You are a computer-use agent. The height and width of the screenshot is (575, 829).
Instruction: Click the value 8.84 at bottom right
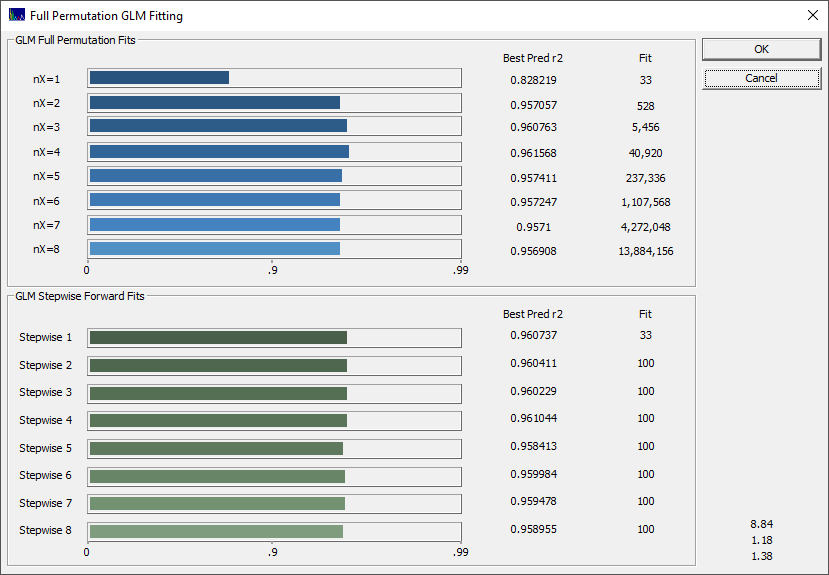[761, 524]
